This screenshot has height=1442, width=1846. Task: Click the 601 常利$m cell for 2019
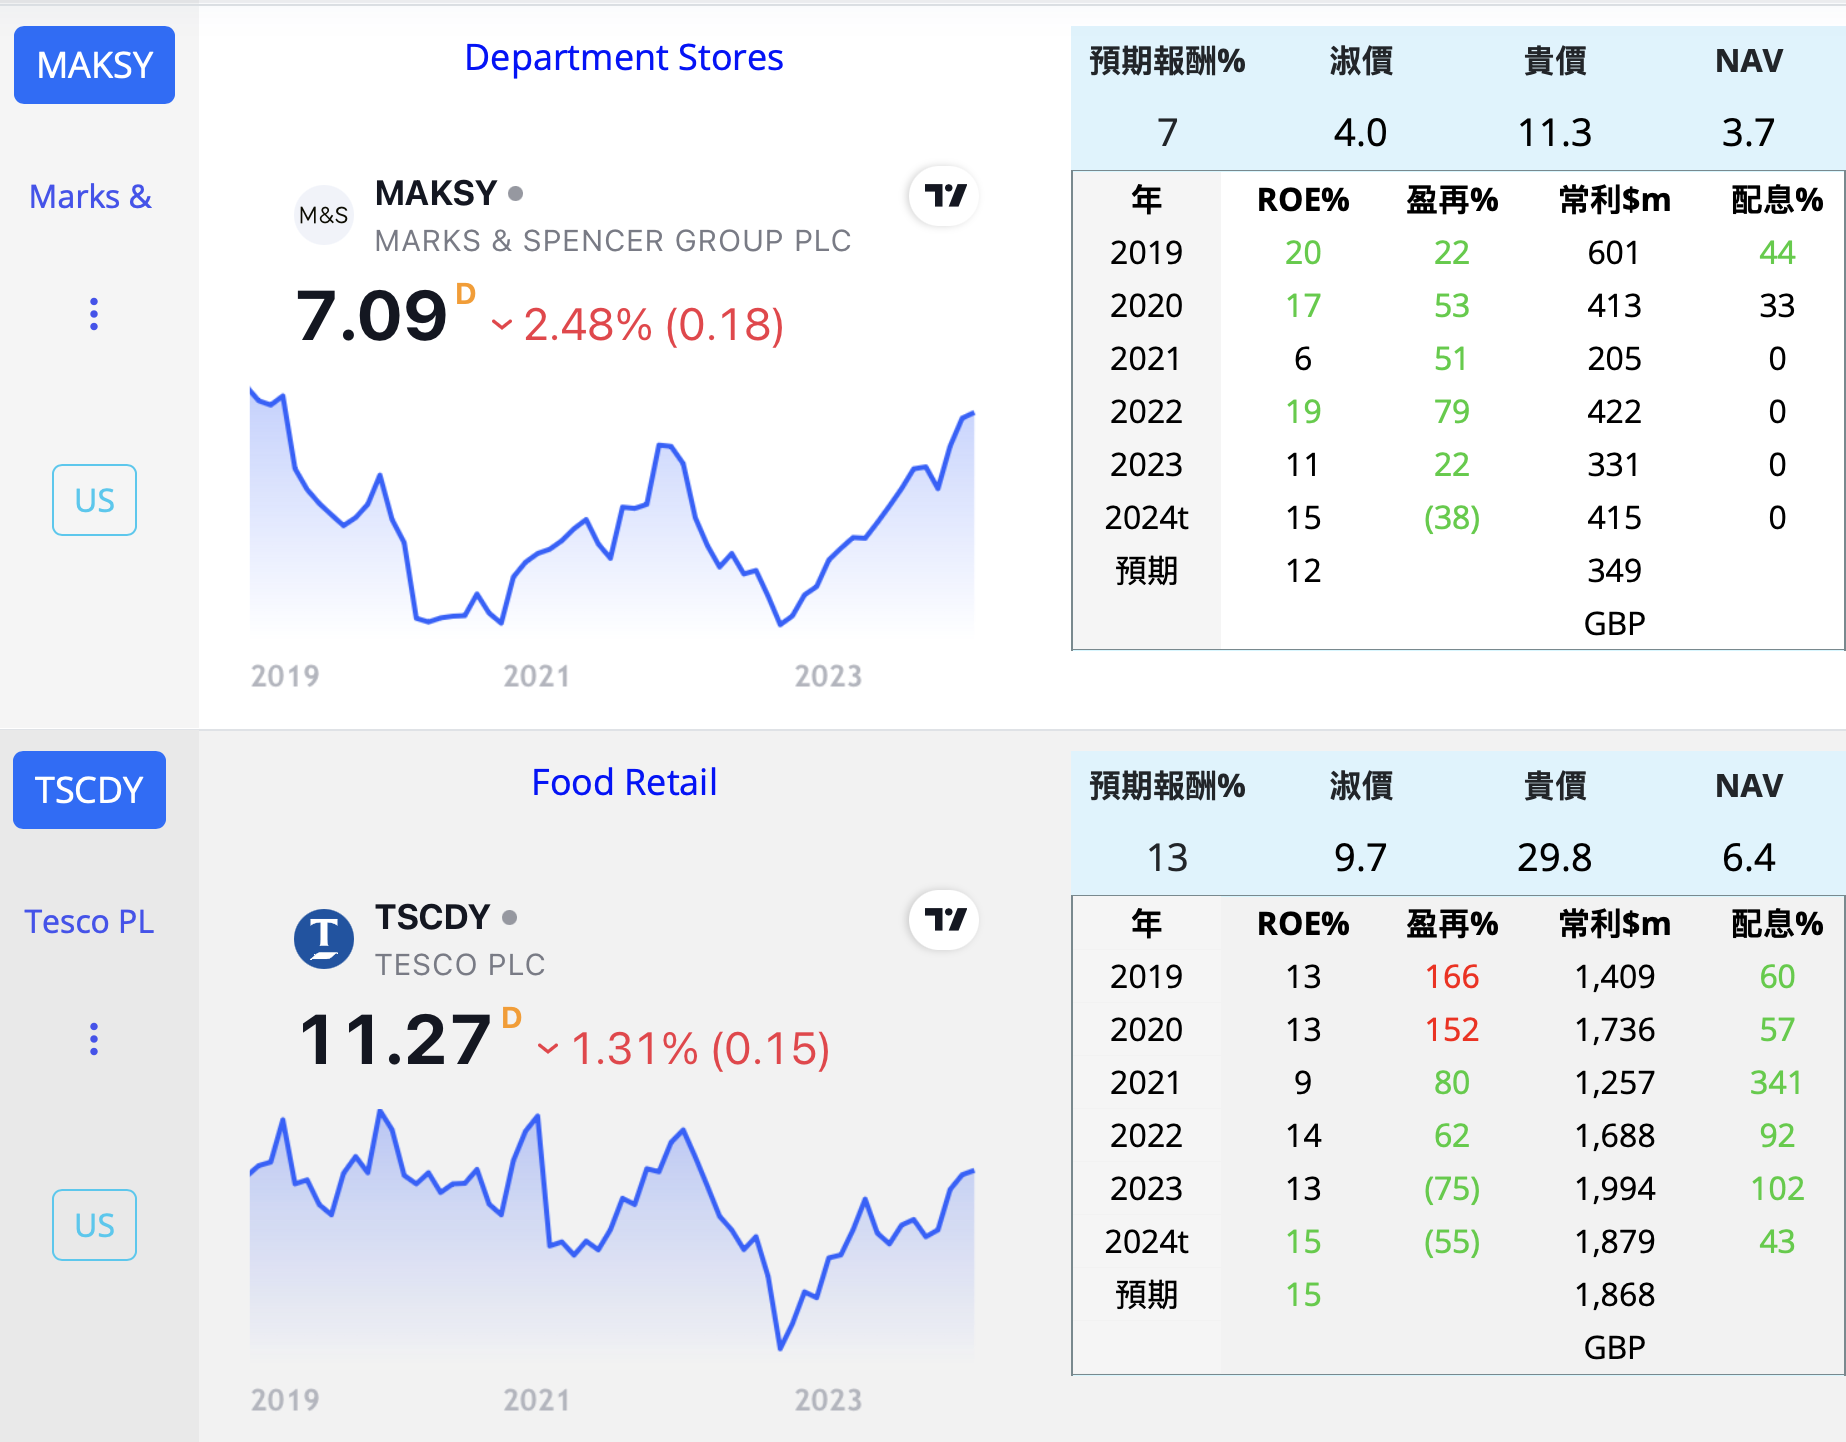pos(1614,253)
